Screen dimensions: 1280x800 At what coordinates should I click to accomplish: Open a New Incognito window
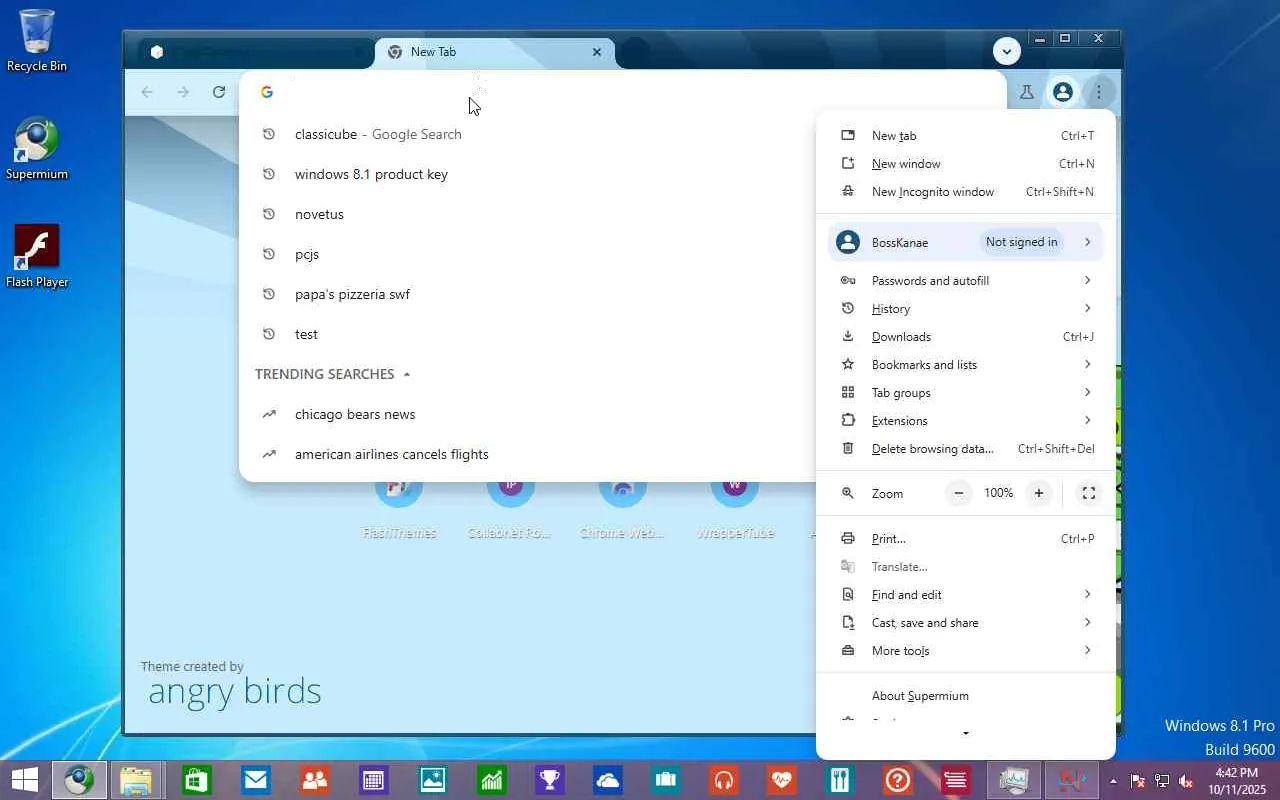(x=966, y=192)
